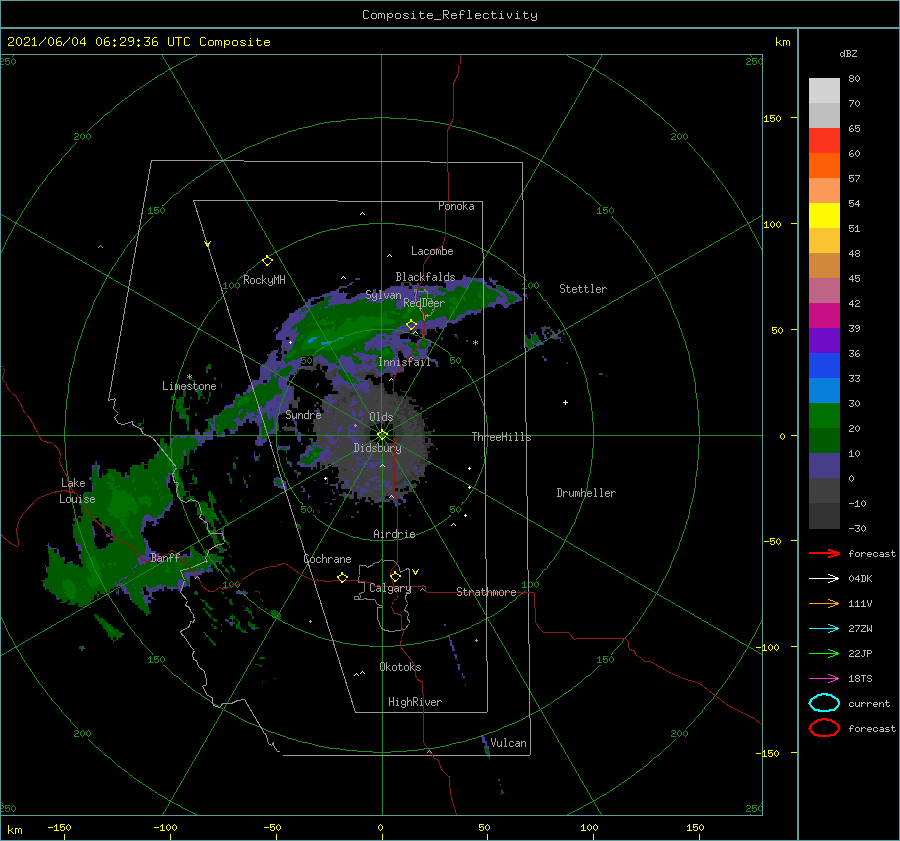Click the yellow diamond marker near RedDeer
900x841 pixels.
[x=411, y=325]
